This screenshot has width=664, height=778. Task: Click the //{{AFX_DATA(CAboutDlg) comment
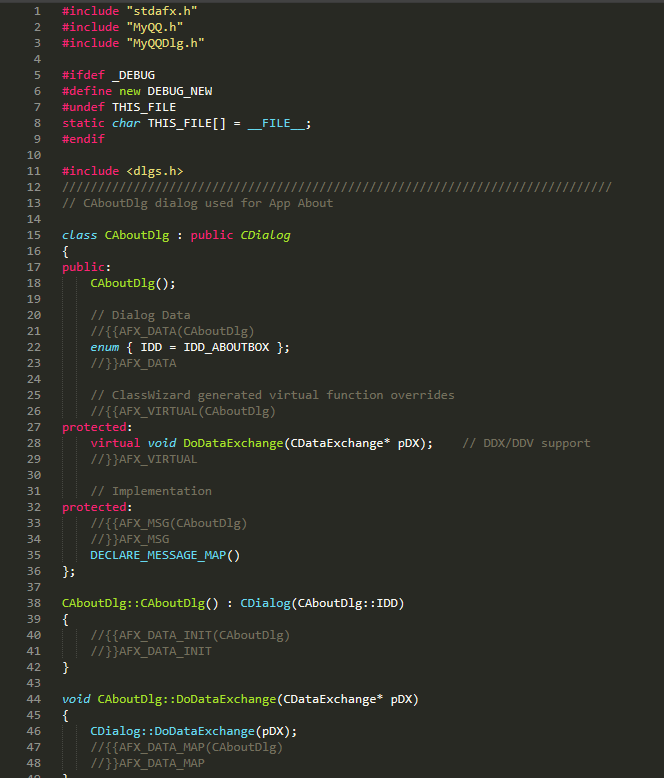pyautogui.click(x=172, y=331)
